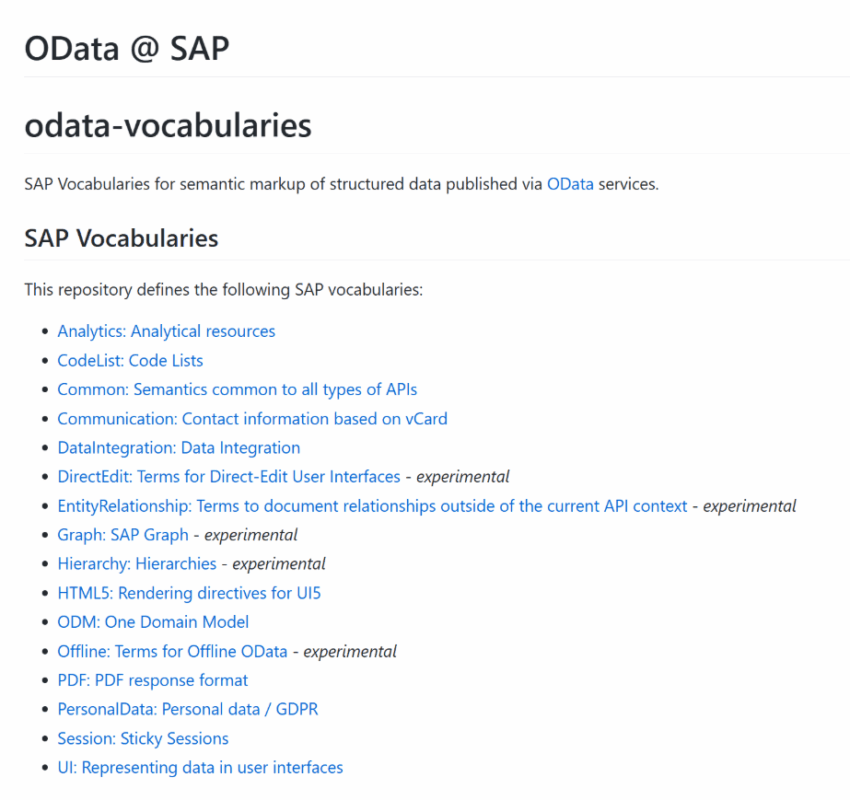Open Common: Semantics common to all APIs
This screenshot has height=800, width=850.
click(237, 390)
